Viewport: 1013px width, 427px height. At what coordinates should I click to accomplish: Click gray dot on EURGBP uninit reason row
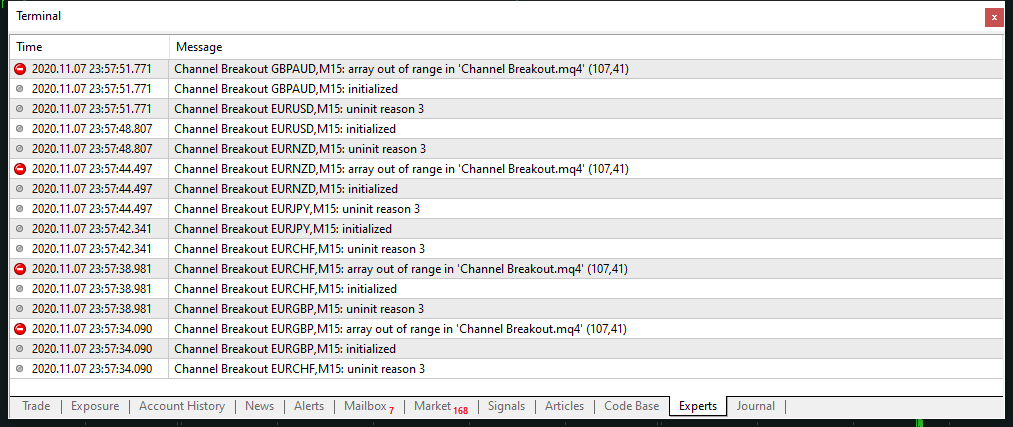tap(20, 309)
